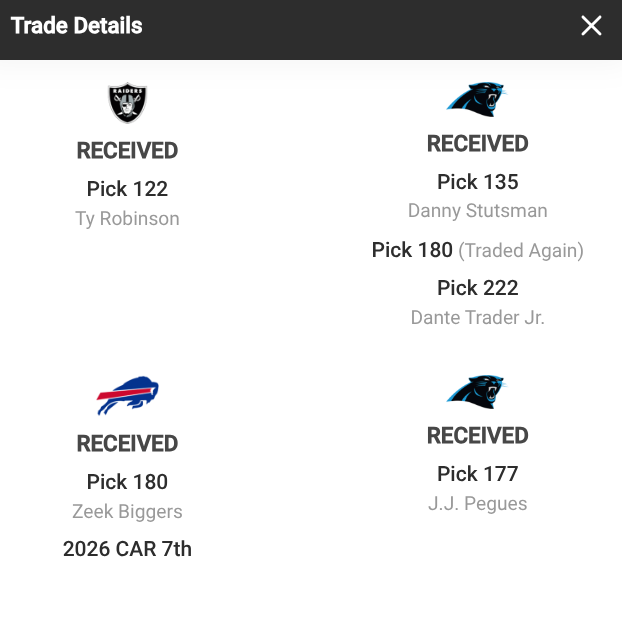The width and height of the screenshot is (622, 627).
Task: Click the 2026 CAR 7th pick
Action: [x=127, y=549]
